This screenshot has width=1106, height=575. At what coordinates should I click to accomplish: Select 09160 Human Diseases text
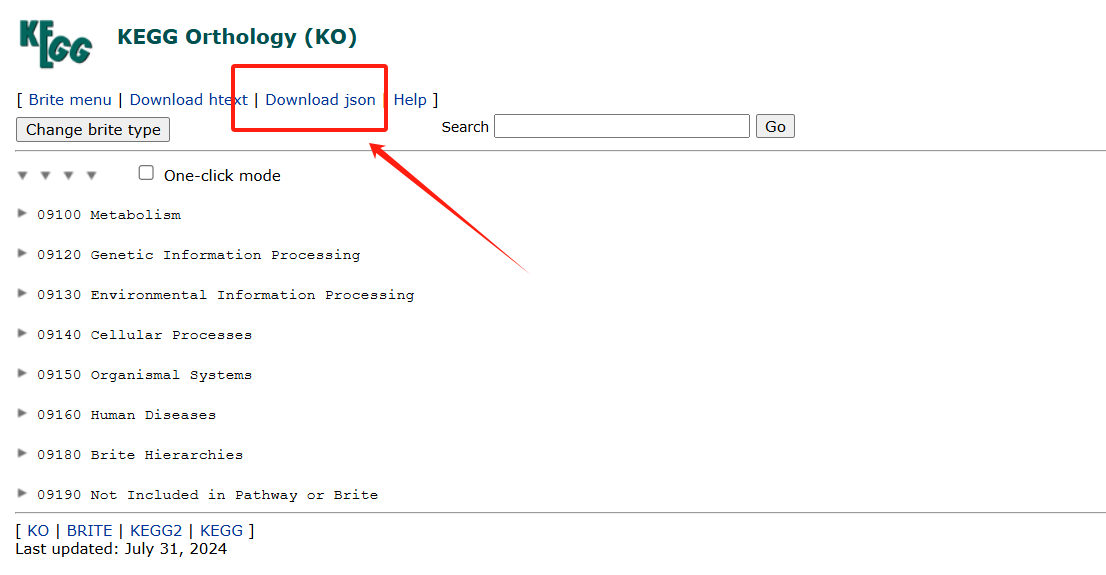127,415
